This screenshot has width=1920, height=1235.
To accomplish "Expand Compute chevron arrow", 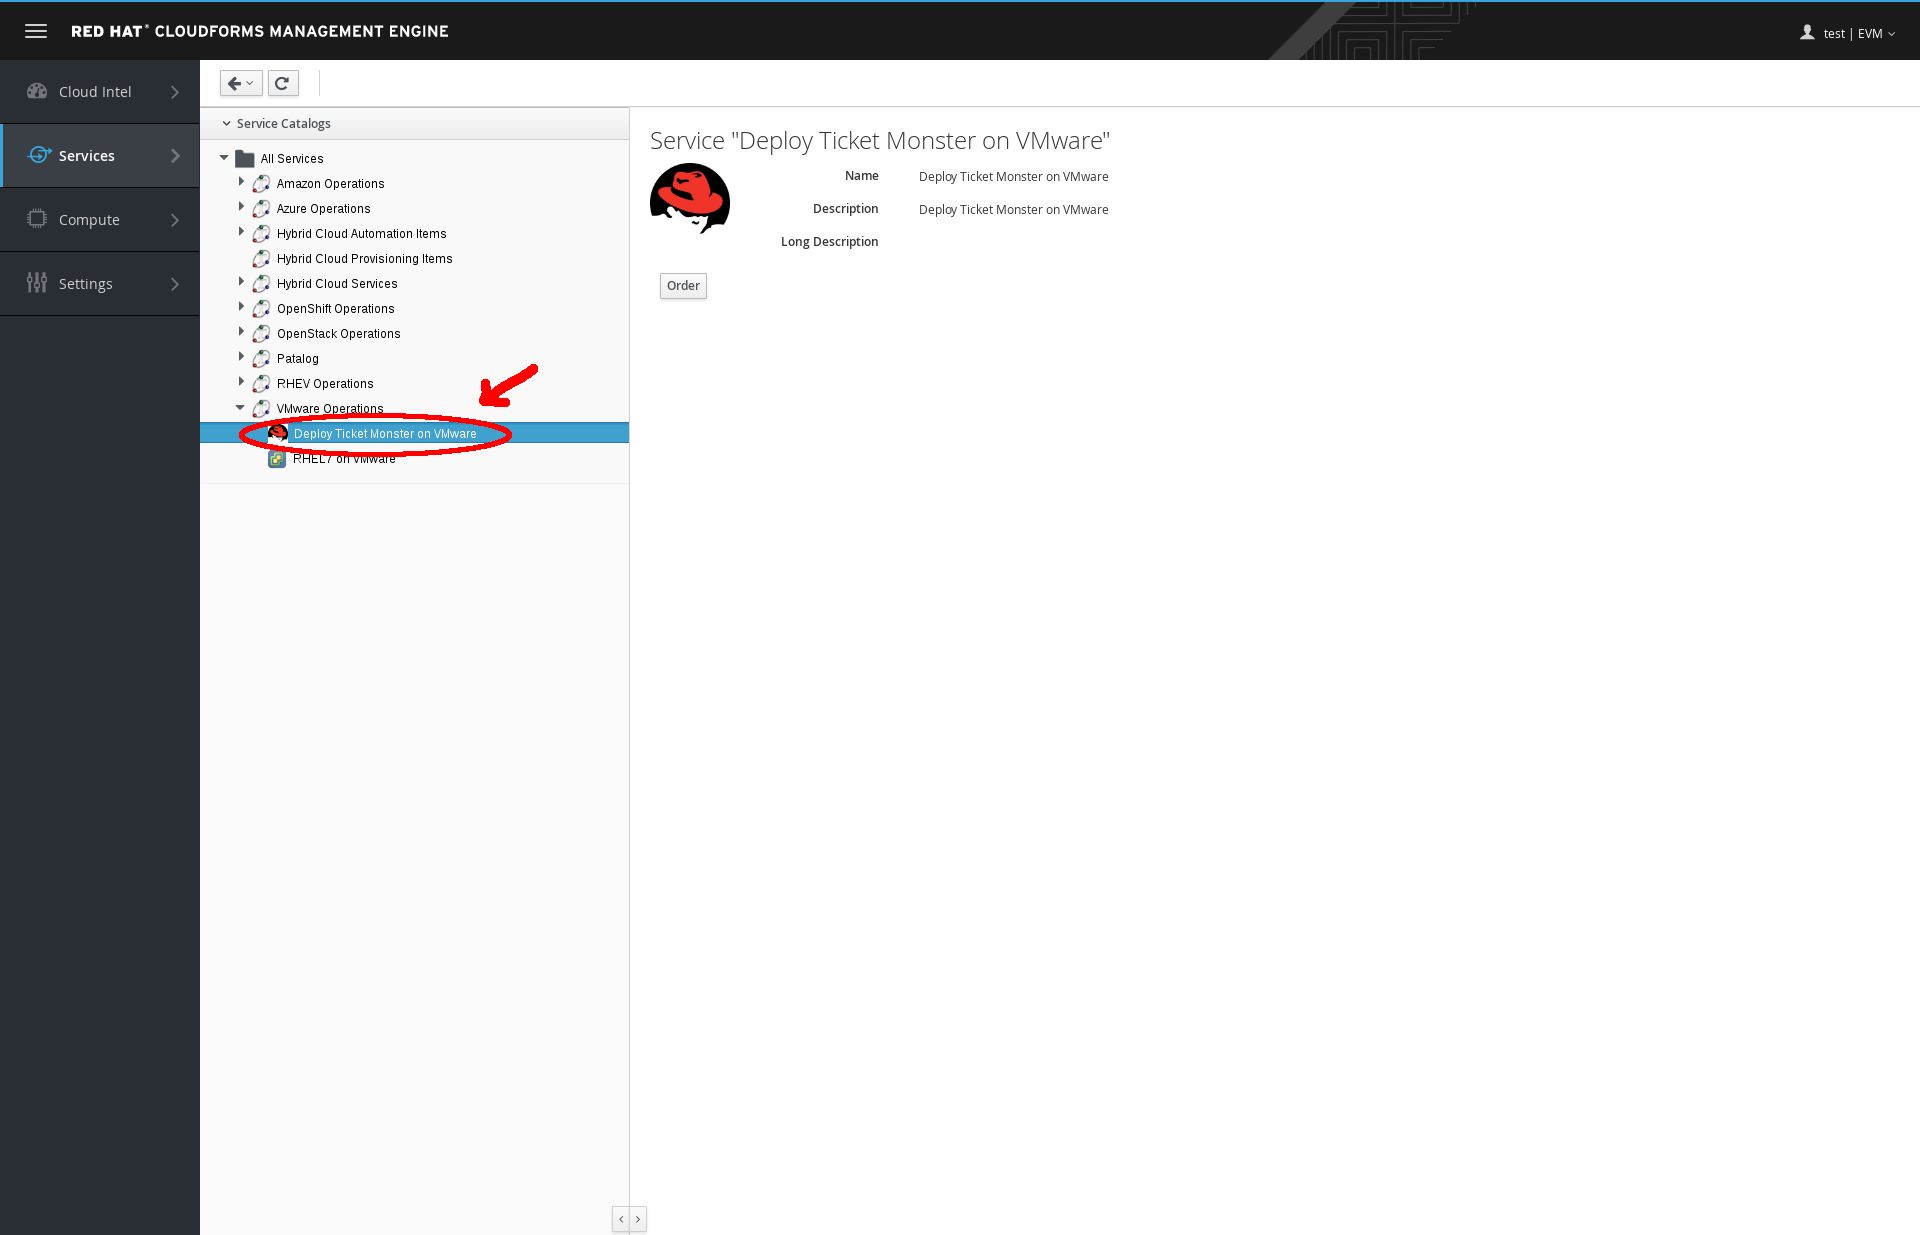I will point(175,220).
